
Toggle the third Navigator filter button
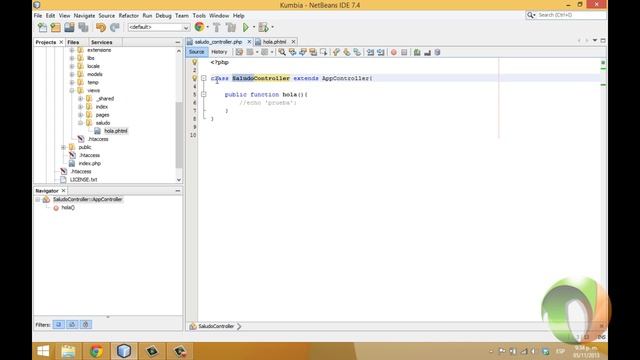tap(85, 324)
